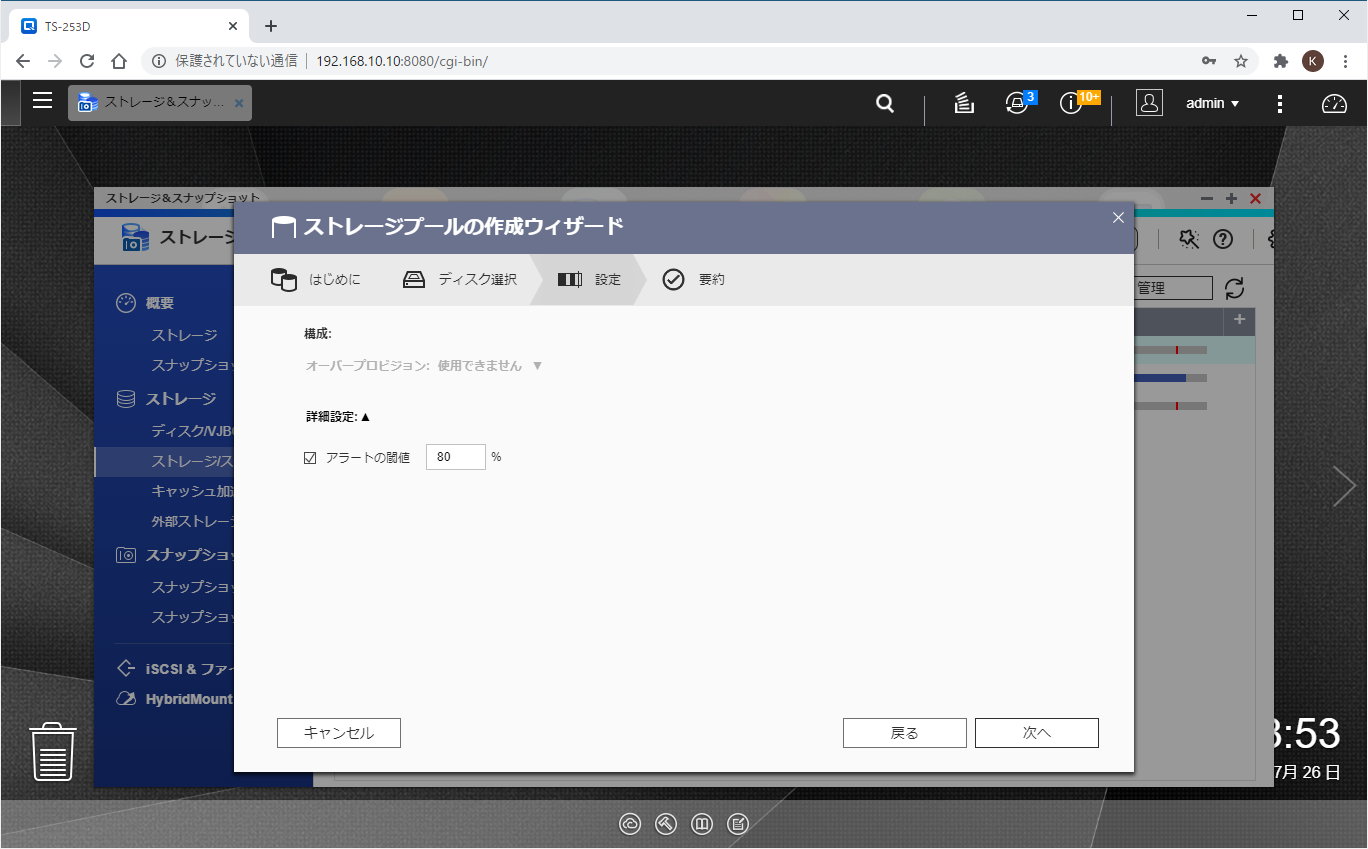Show event notifications icon with 10+ badge

[x=1072, y=103]
